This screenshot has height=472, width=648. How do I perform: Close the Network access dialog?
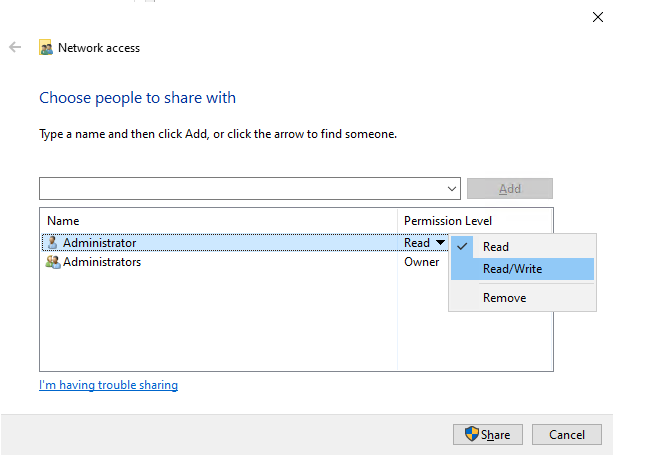click(x=598, y=17)
